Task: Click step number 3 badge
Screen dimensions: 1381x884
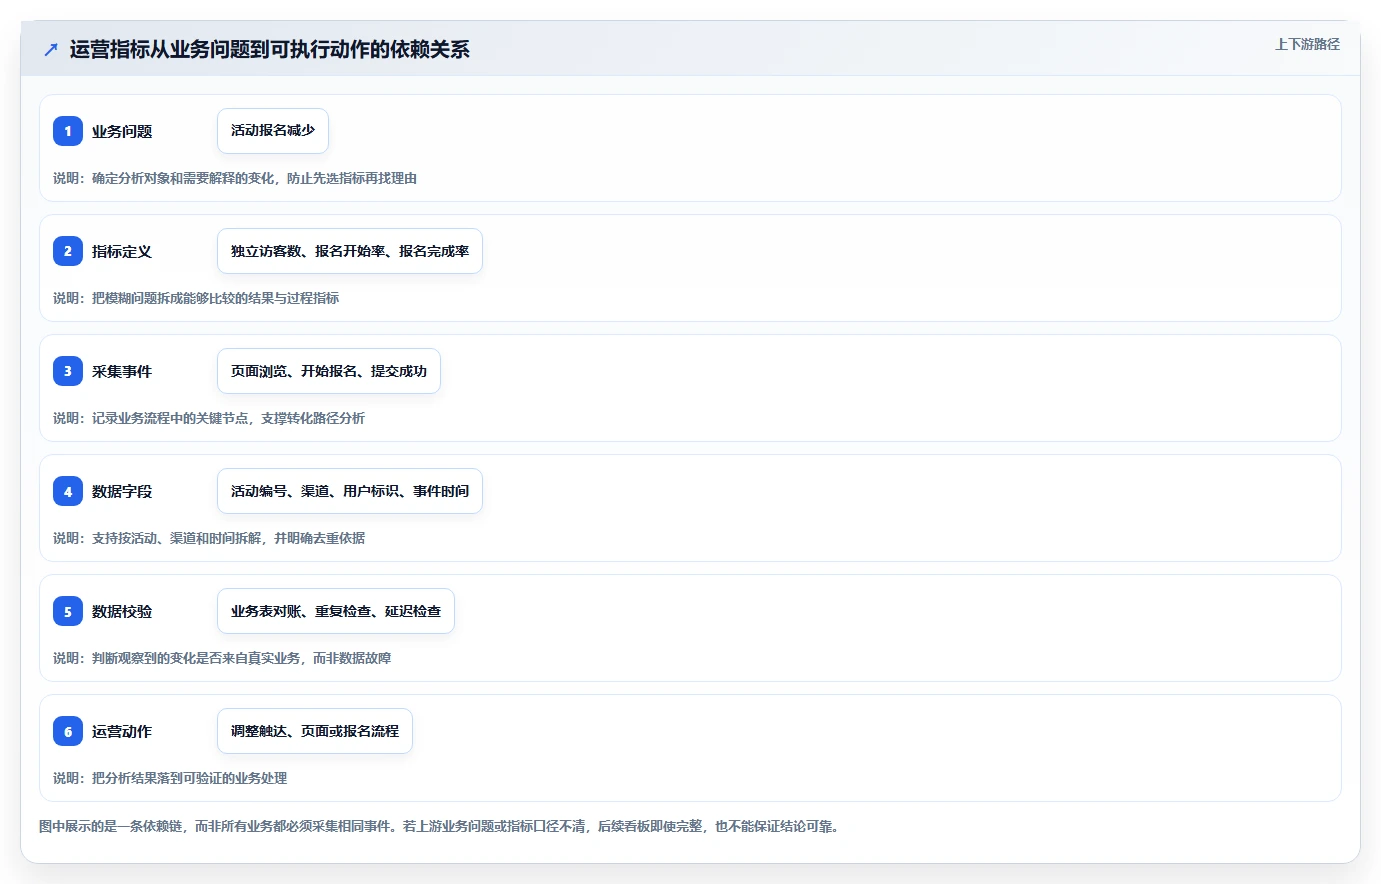Action: pyautogui.click(x=68, y=371)
